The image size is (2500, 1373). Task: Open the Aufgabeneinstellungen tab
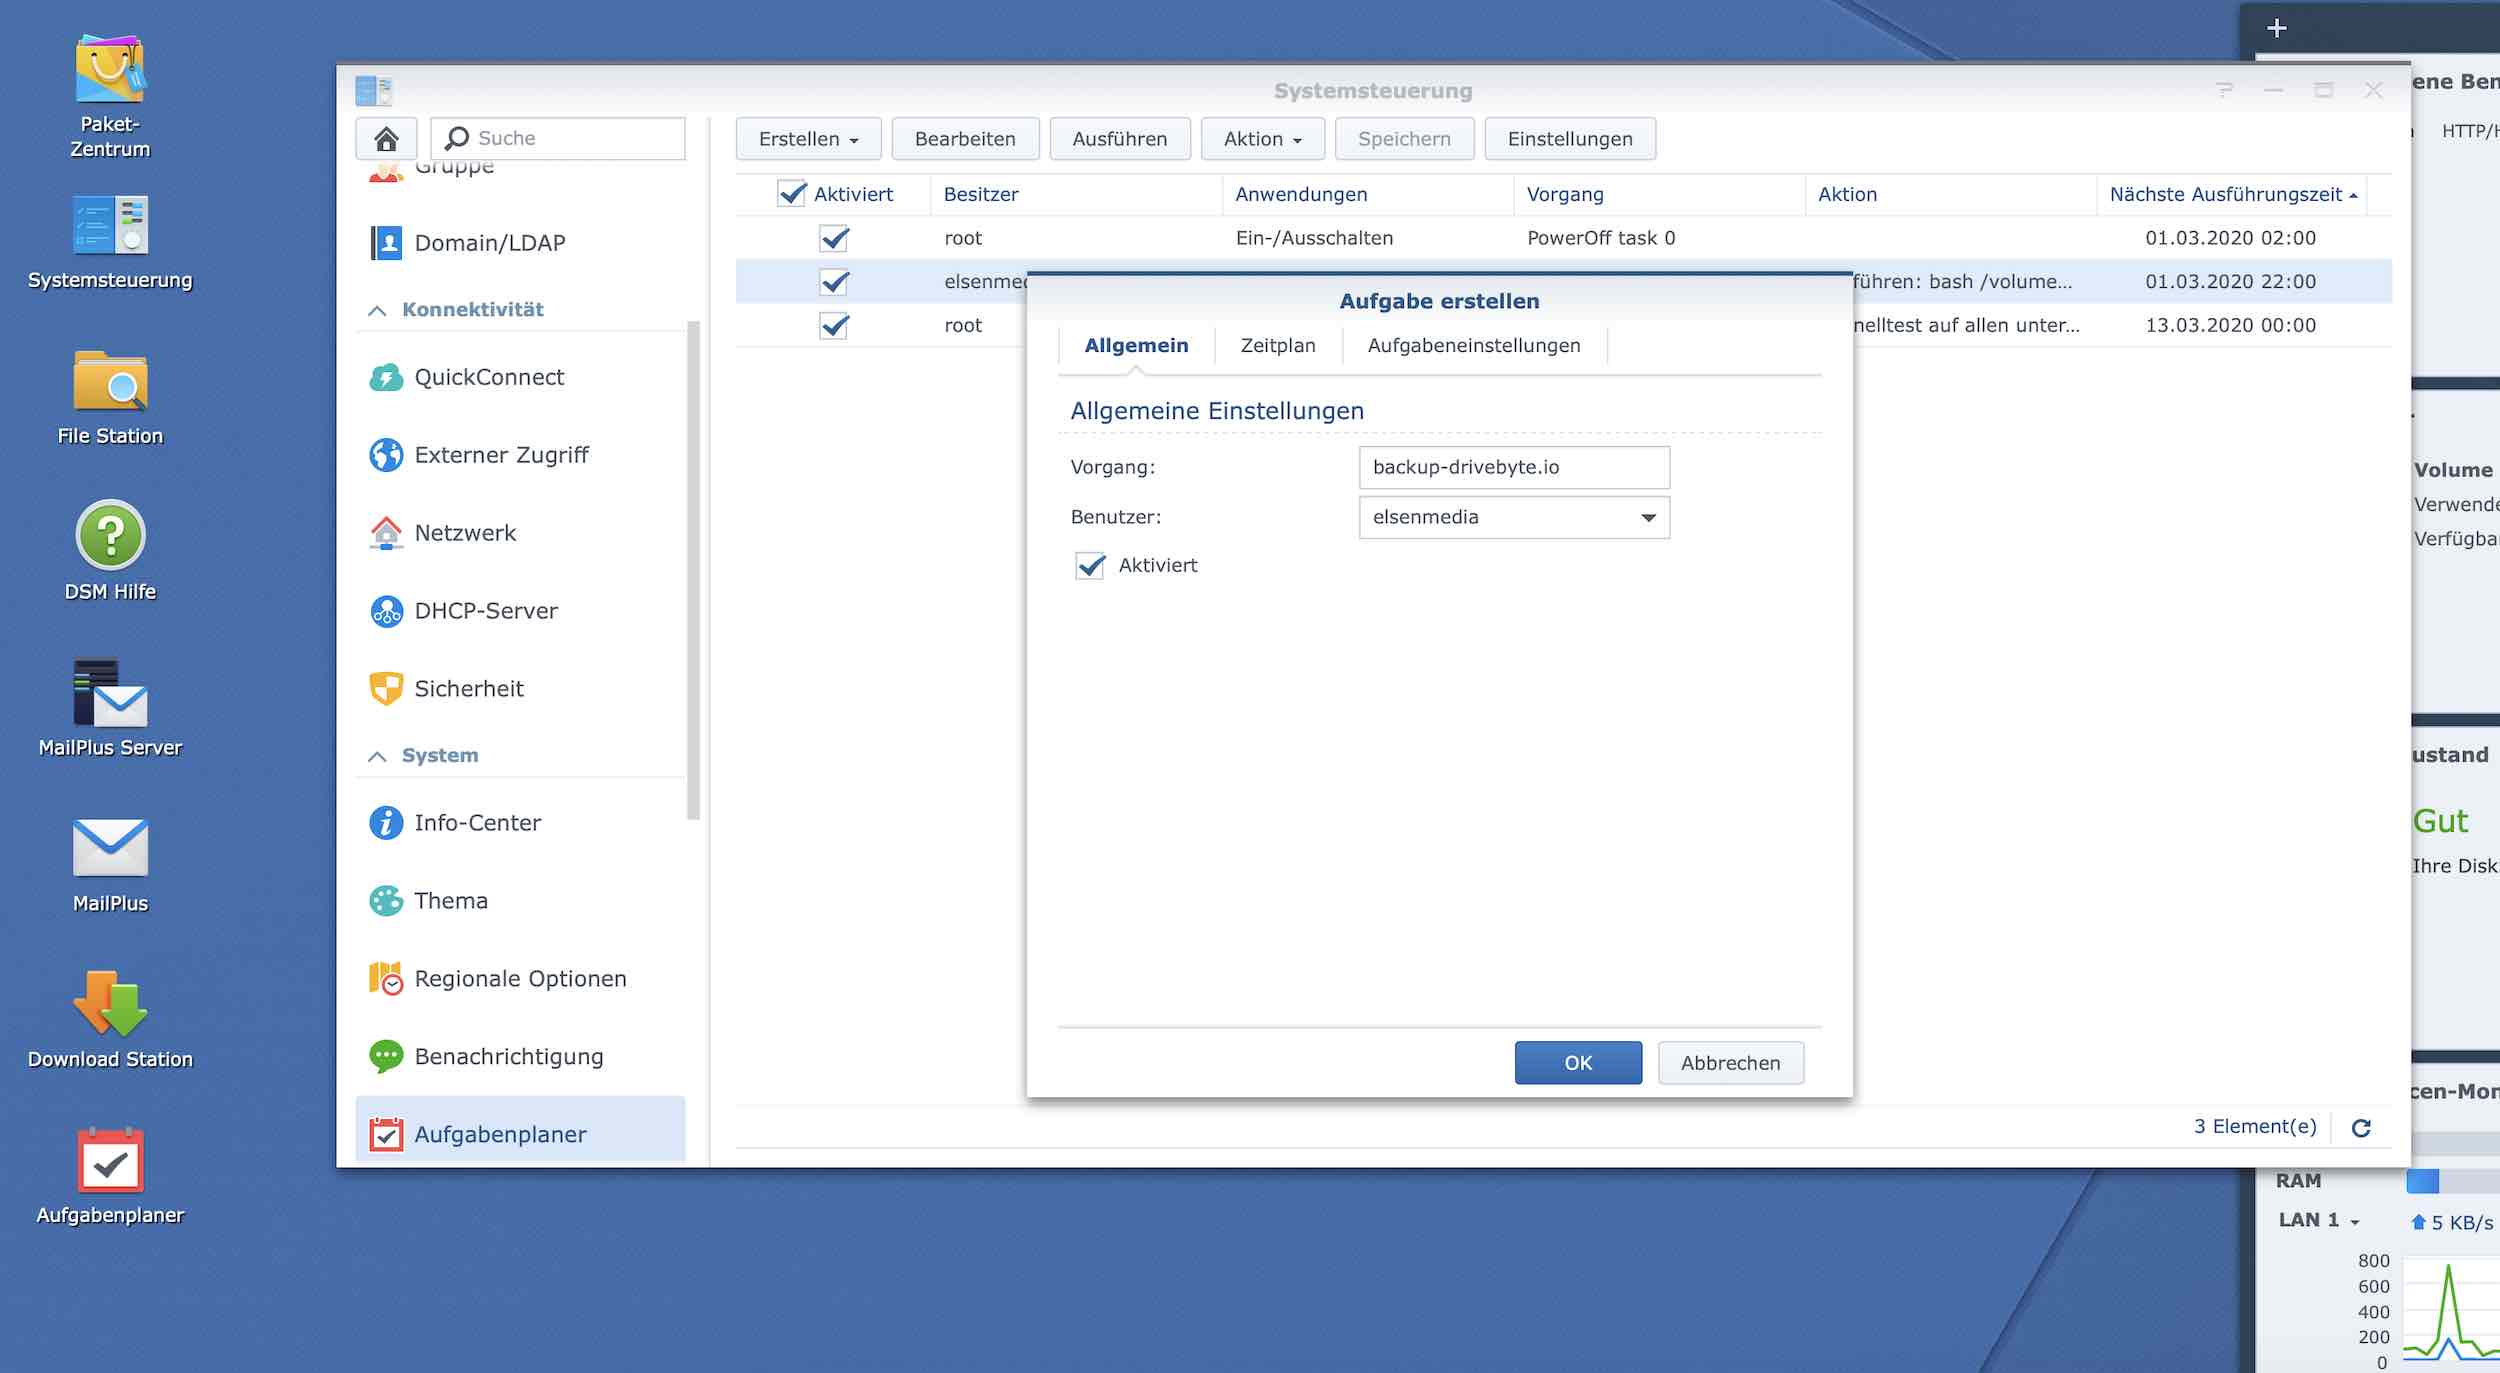coord(1474,345)
